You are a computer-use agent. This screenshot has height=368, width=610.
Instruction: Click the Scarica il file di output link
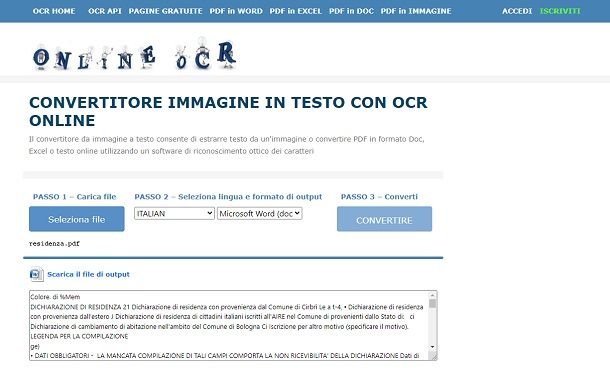(x=88, y=274)
